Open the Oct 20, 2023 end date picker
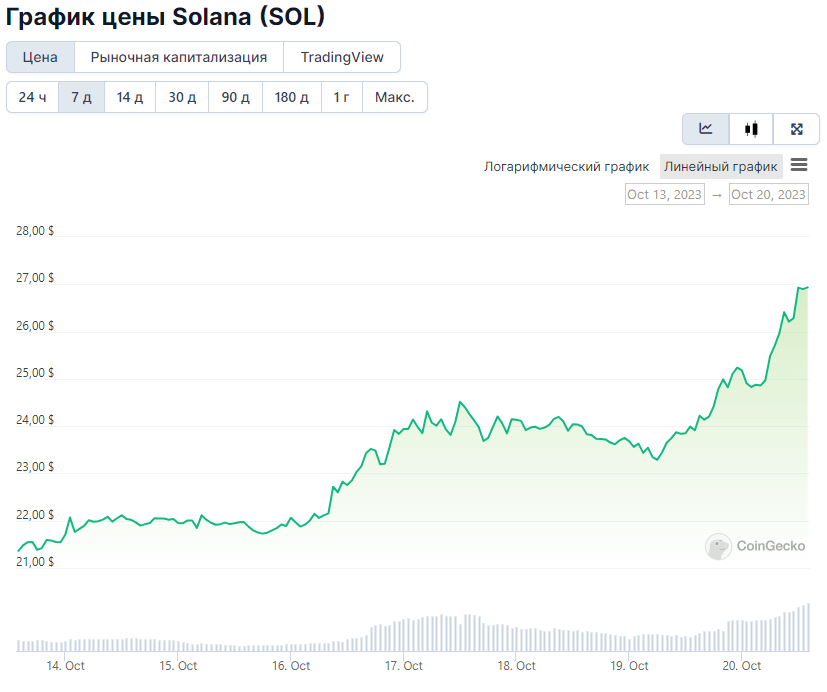Viewport: 827px width, 692px height. pos(768,194)
